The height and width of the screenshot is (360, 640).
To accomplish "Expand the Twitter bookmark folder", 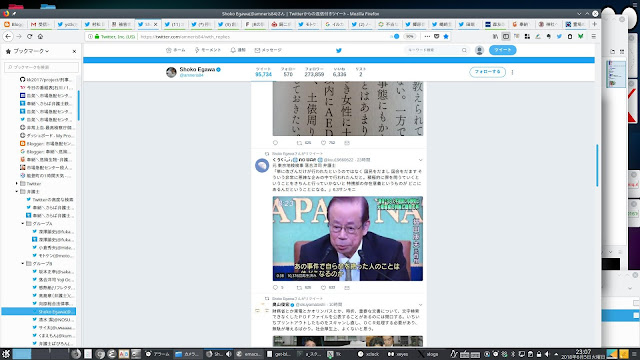I will pyautogui.click(x=17, y=183).
